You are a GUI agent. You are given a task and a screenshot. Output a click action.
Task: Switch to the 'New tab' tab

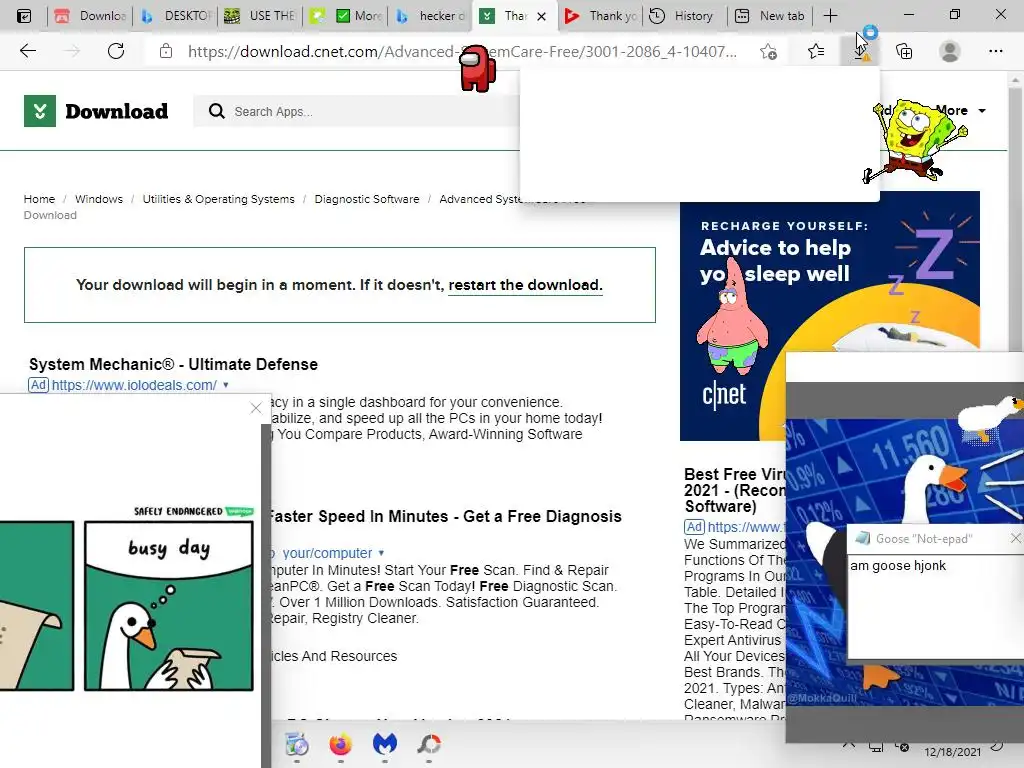[771, 16]
